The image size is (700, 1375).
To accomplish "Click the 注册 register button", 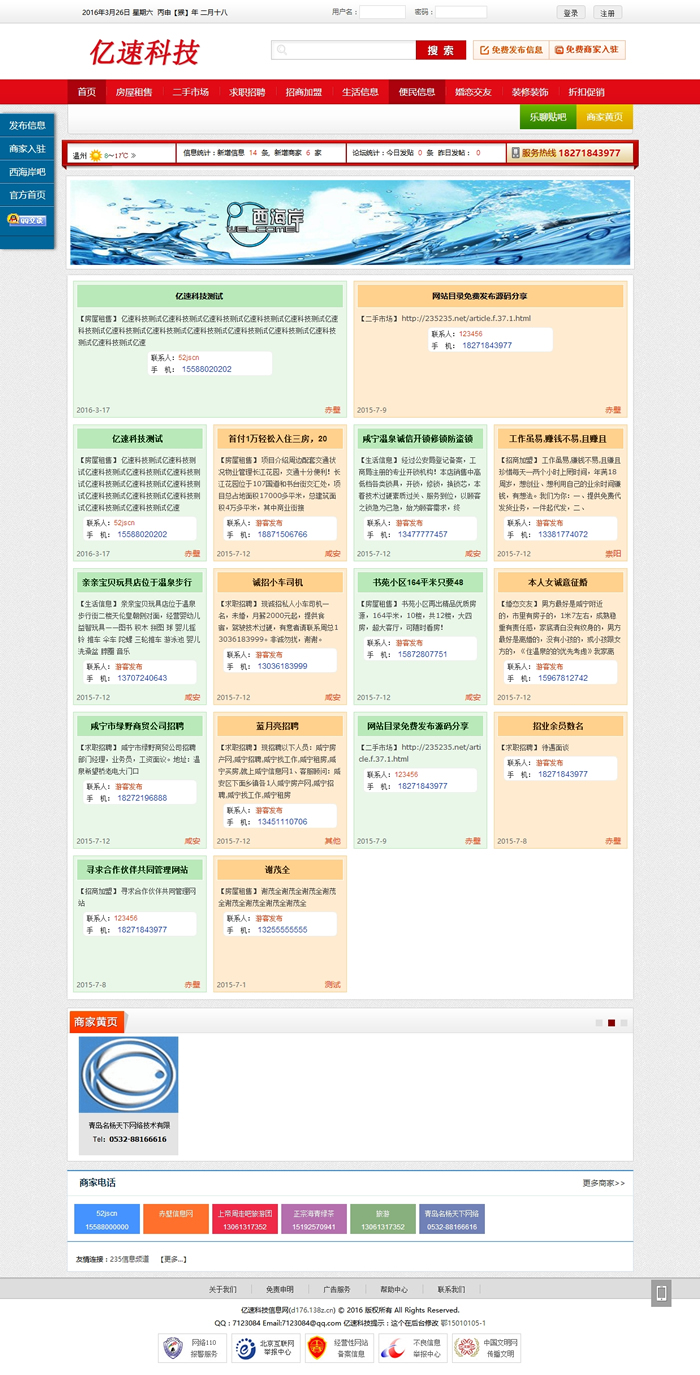I will click(x=607, y=13).
